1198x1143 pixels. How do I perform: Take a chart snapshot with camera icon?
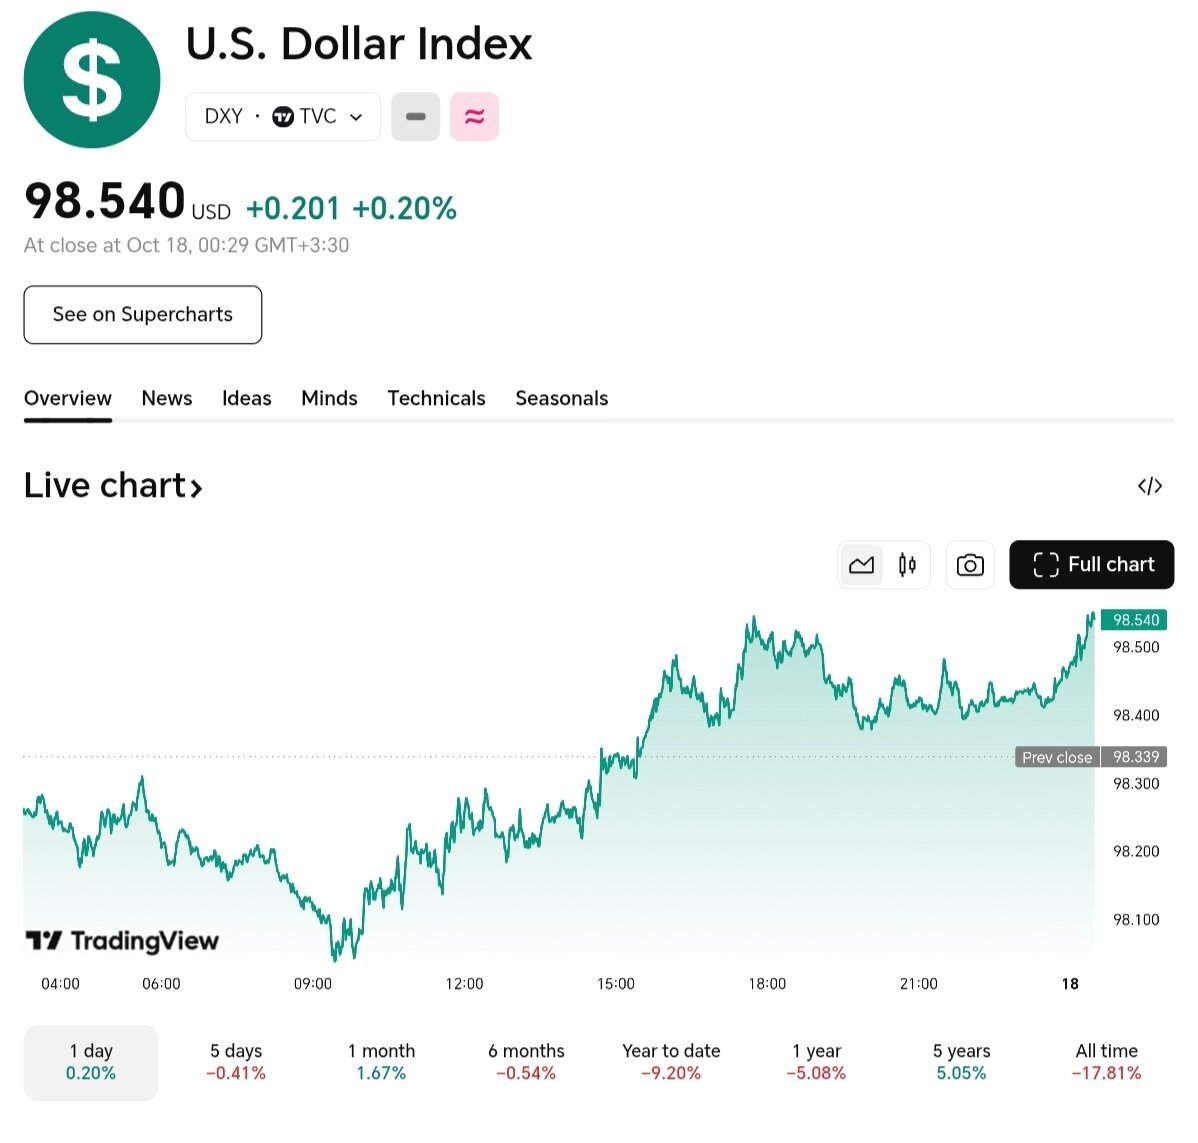(969, 565)
